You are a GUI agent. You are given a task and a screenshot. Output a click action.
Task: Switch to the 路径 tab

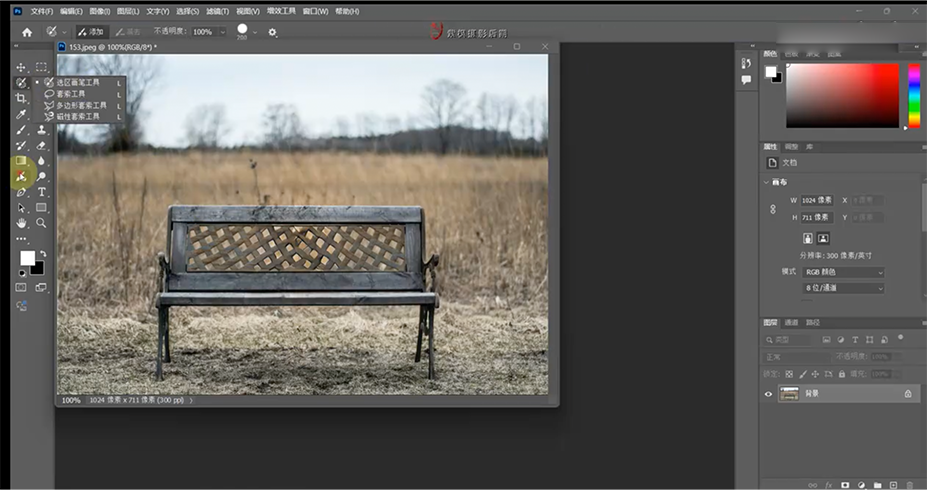coord(813,323)
